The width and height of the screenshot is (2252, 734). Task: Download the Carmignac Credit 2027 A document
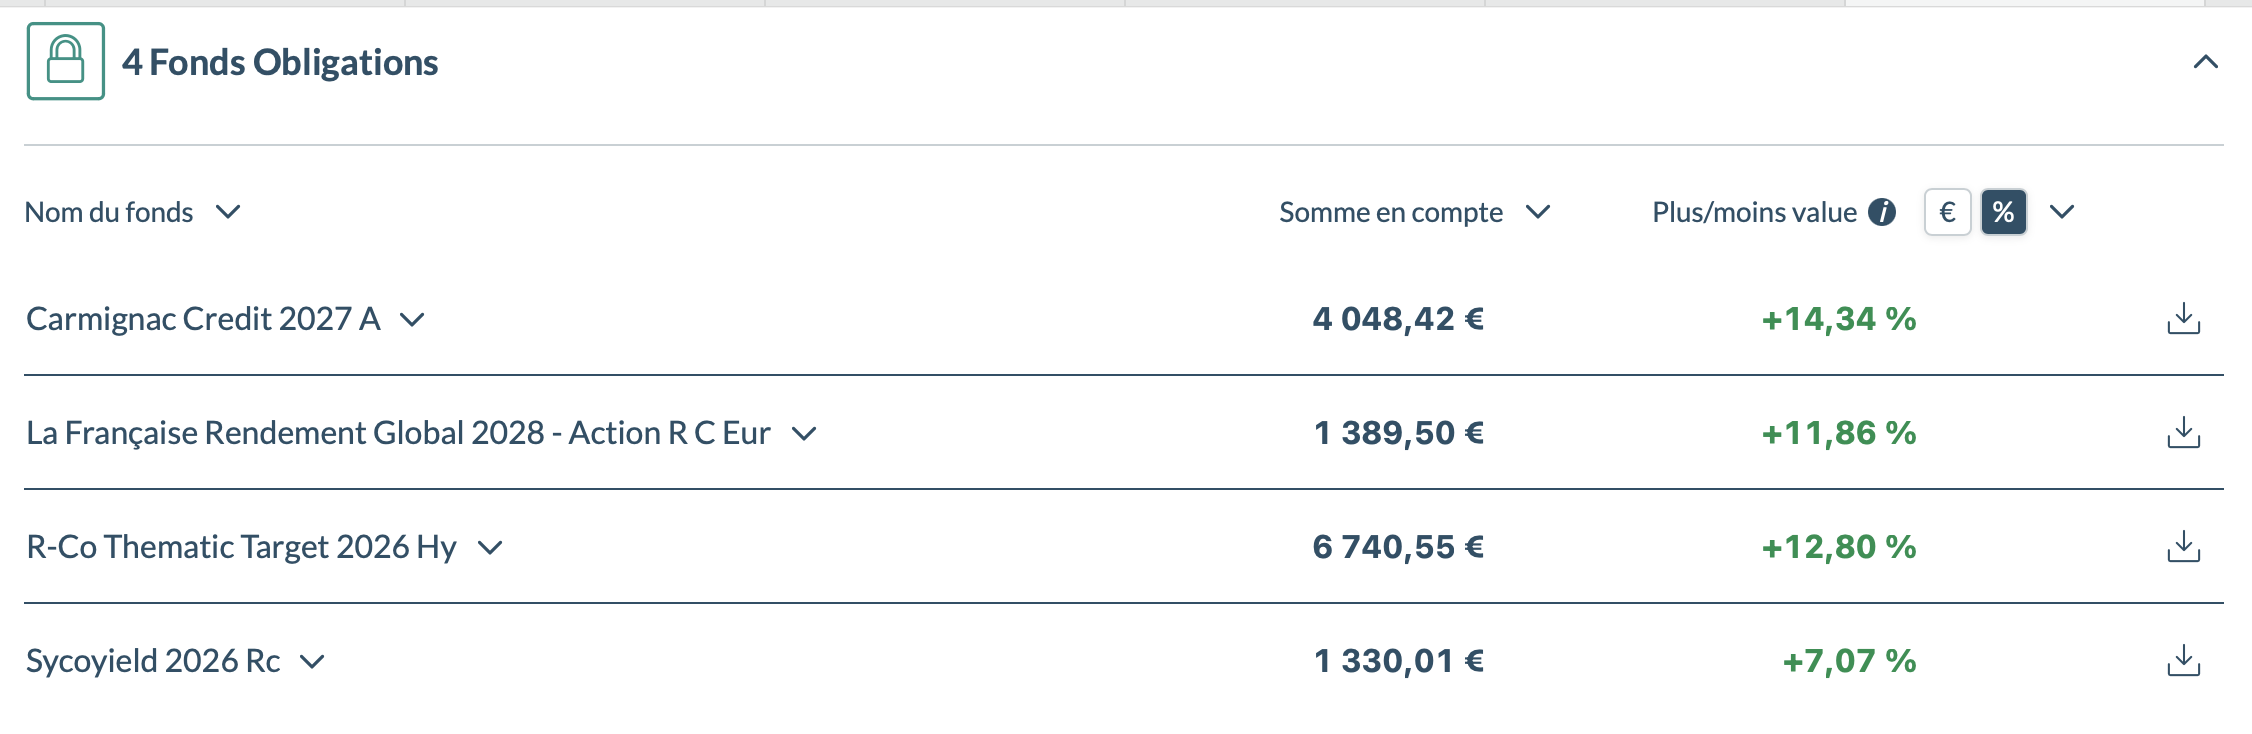pyautogui.click(x=2183, y=319)
